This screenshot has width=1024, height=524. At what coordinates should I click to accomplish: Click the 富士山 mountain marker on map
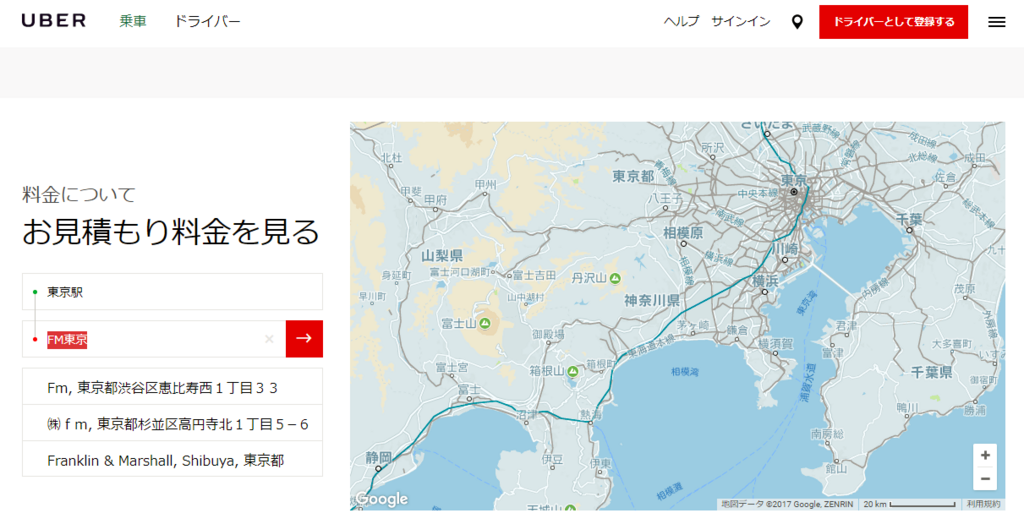pos(485,323)
